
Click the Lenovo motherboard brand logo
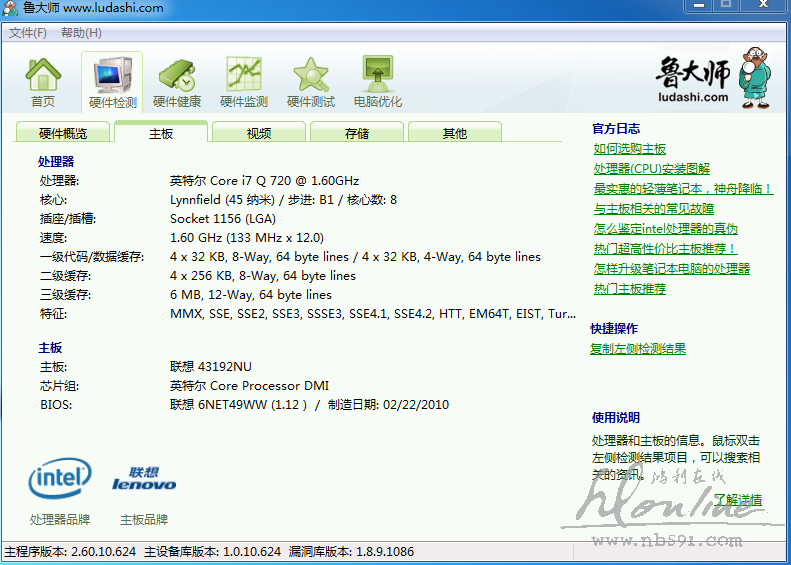click(x=144, y=479)
